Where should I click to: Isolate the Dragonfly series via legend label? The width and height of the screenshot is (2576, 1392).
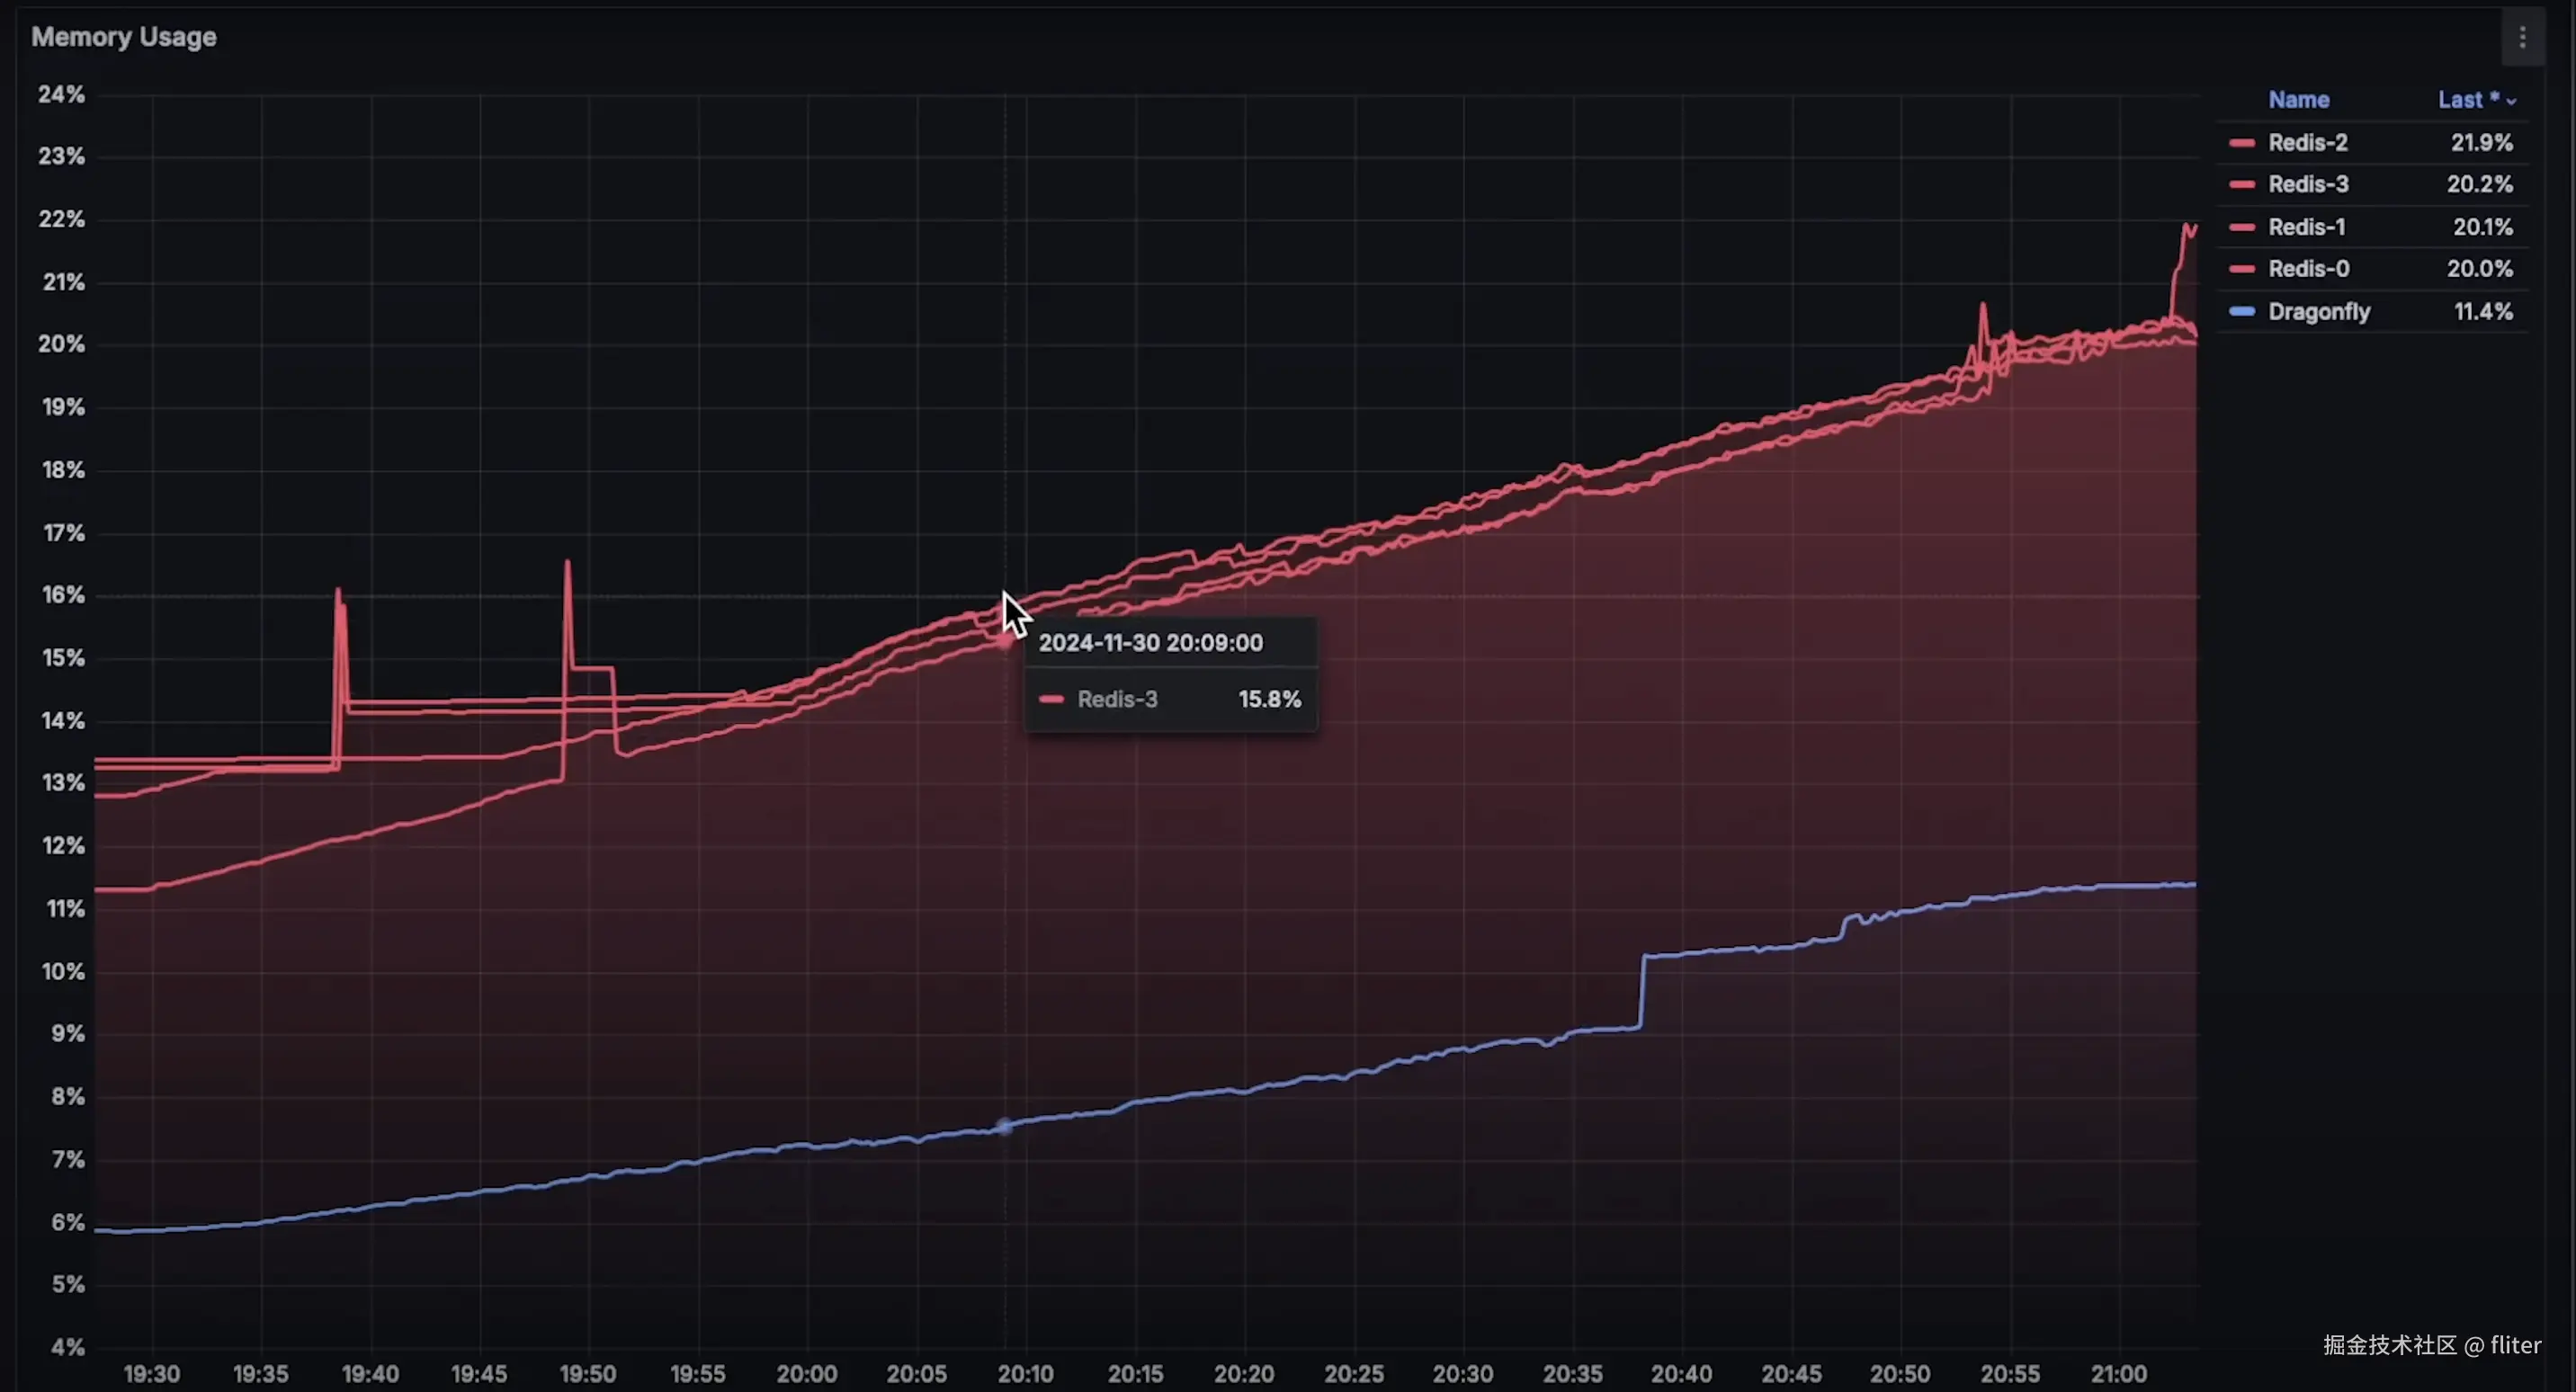2318,312
